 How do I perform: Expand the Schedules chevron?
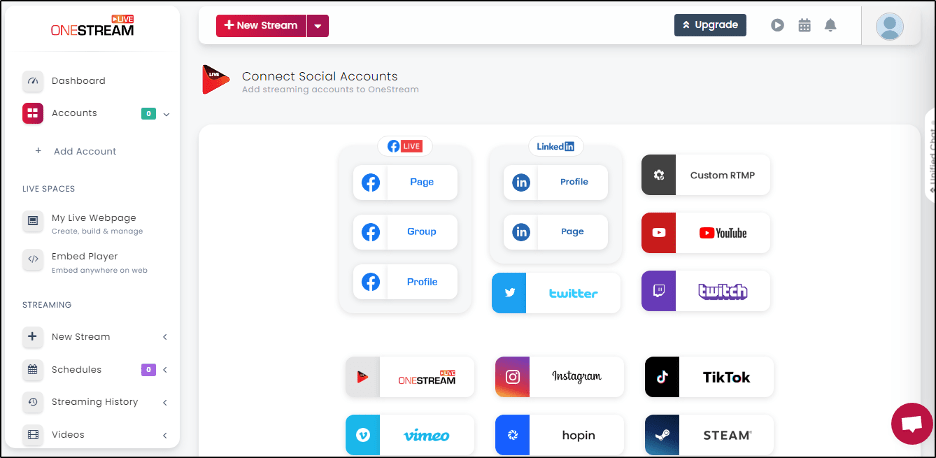tap(165, 370)
